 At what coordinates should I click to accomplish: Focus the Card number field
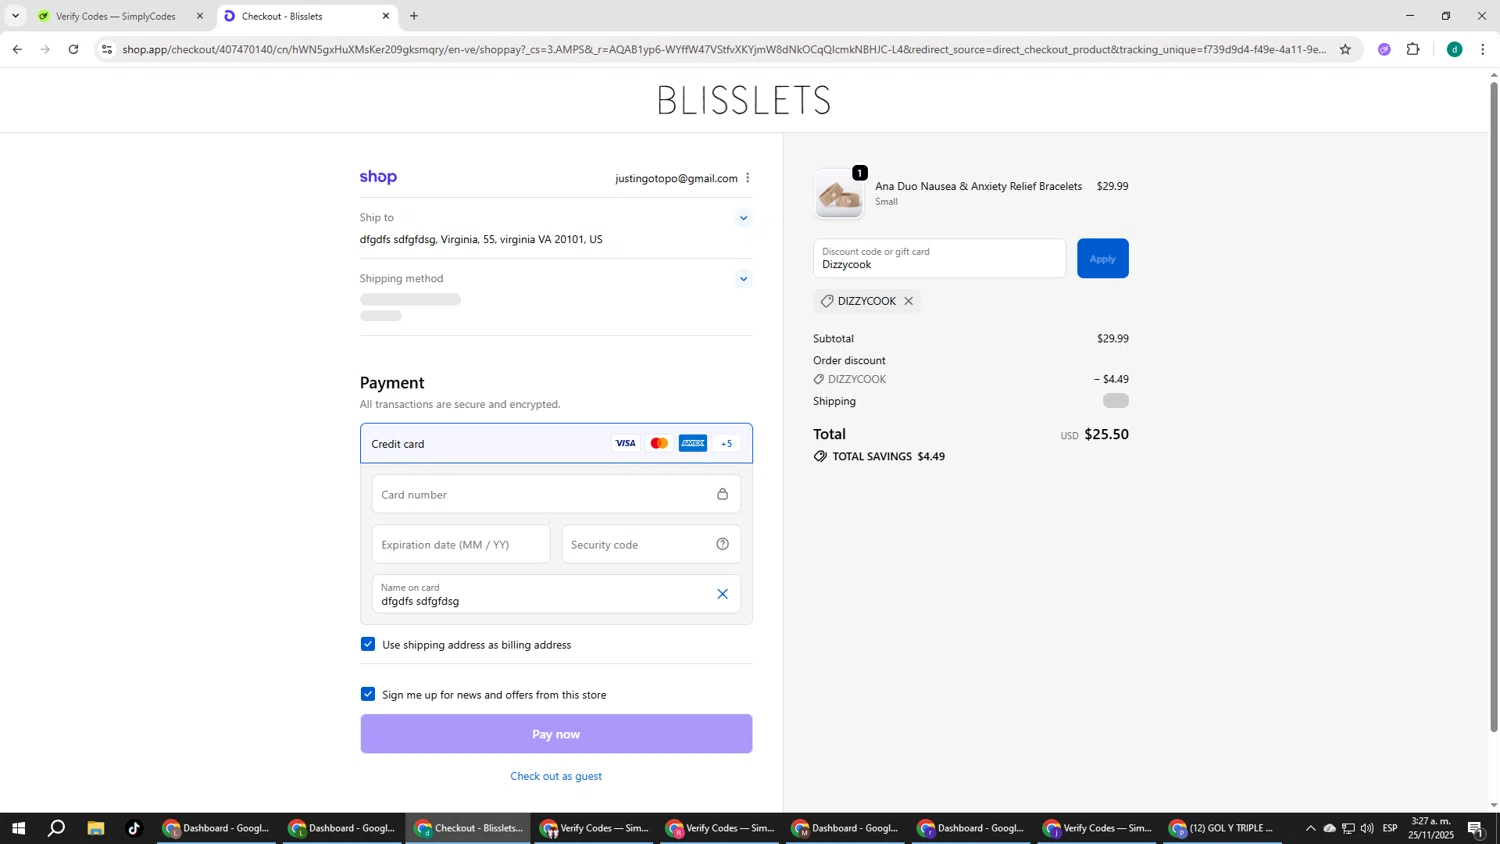tap(556, 494)
